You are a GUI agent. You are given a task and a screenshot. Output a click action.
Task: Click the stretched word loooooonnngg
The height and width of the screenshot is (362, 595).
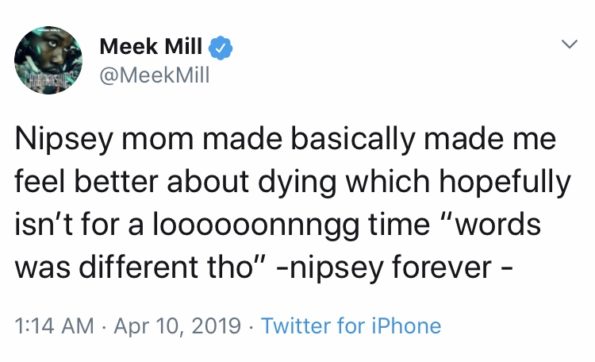(256, 225)
